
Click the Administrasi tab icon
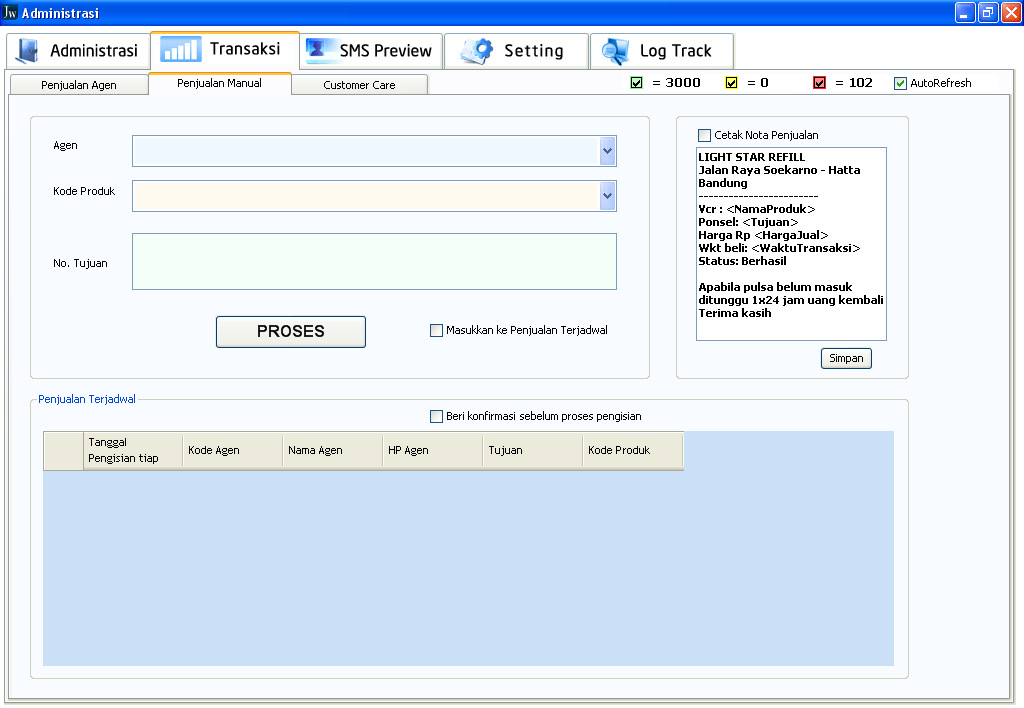(28, 51)
